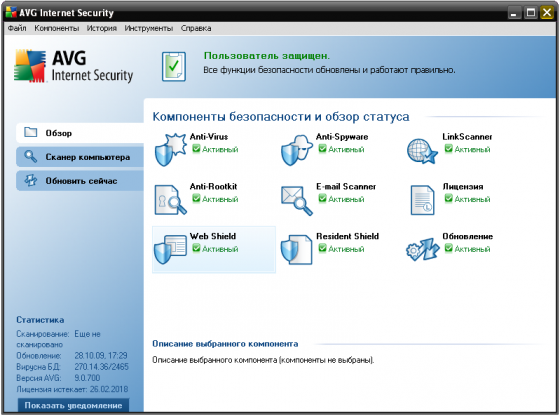Open the LinkScanner globe icon
Viewport: 560px width, 416px height.
click(x=422, y=151)
